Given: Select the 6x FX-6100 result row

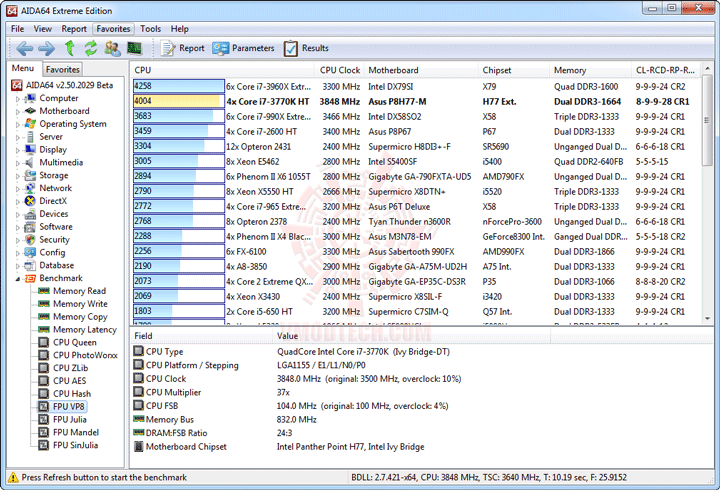Looking at the screenshot, I should [x=416, y=251].
